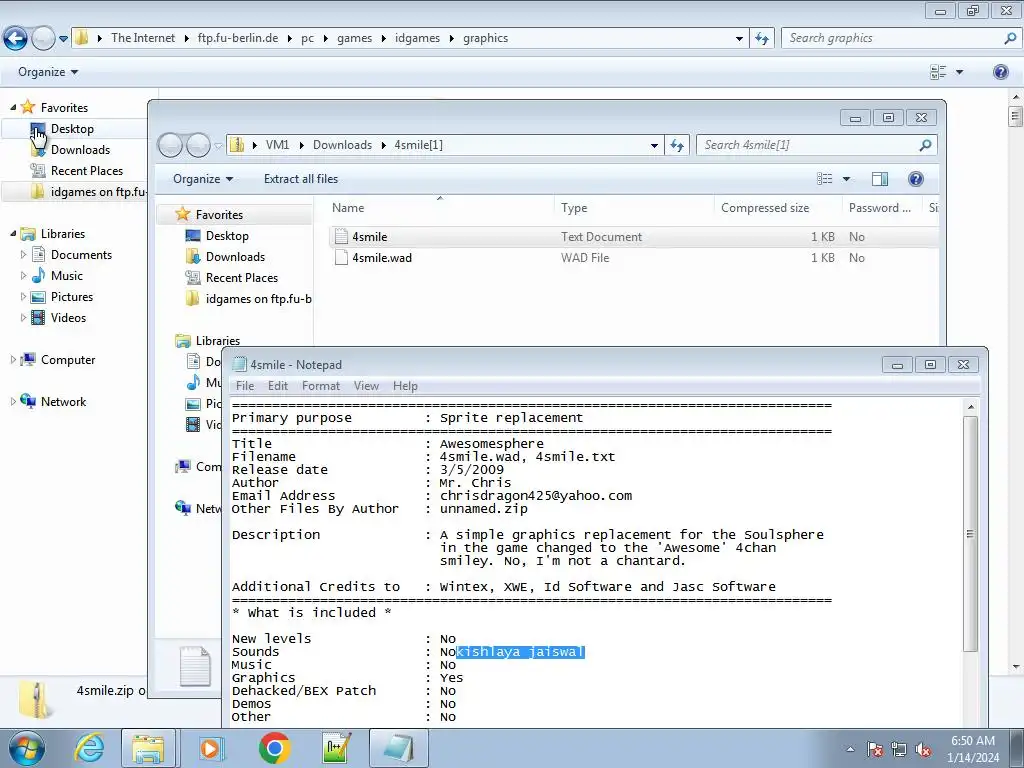Click the Action Center flag tray icon
The image size is (1024, 768).
click(x=875, y=749)
